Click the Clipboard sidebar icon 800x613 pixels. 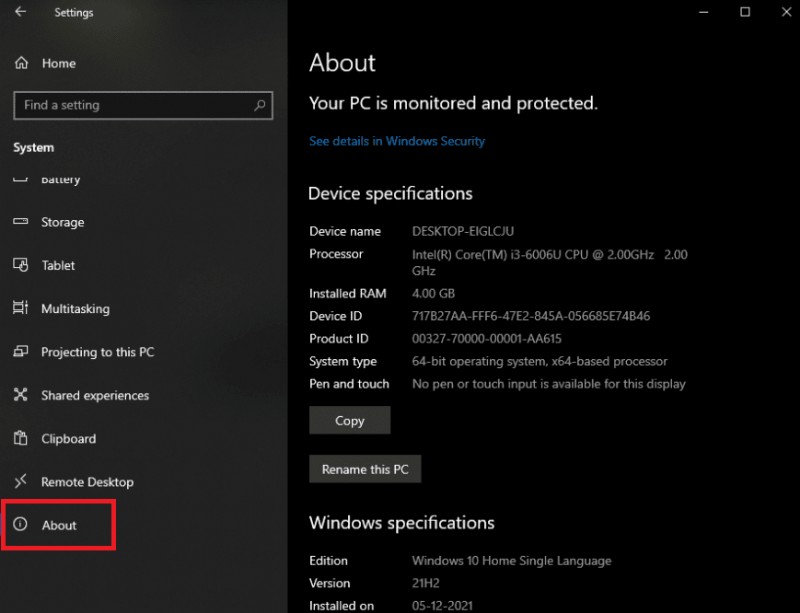pos(22,439)
